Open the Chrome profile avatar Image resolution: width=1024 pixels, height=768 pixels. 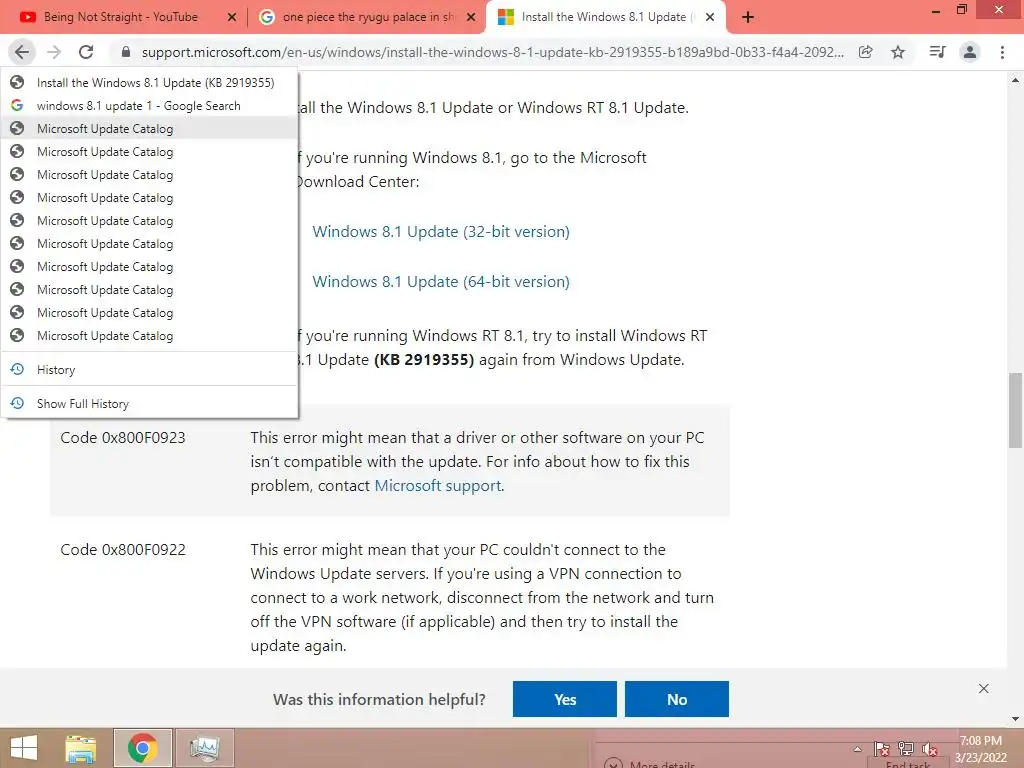(970, 52)
